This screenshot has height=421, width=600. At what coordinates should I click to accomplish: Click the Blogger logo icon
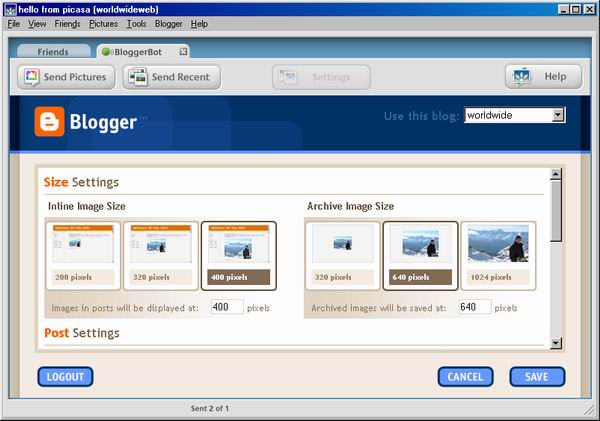point(49,122)
